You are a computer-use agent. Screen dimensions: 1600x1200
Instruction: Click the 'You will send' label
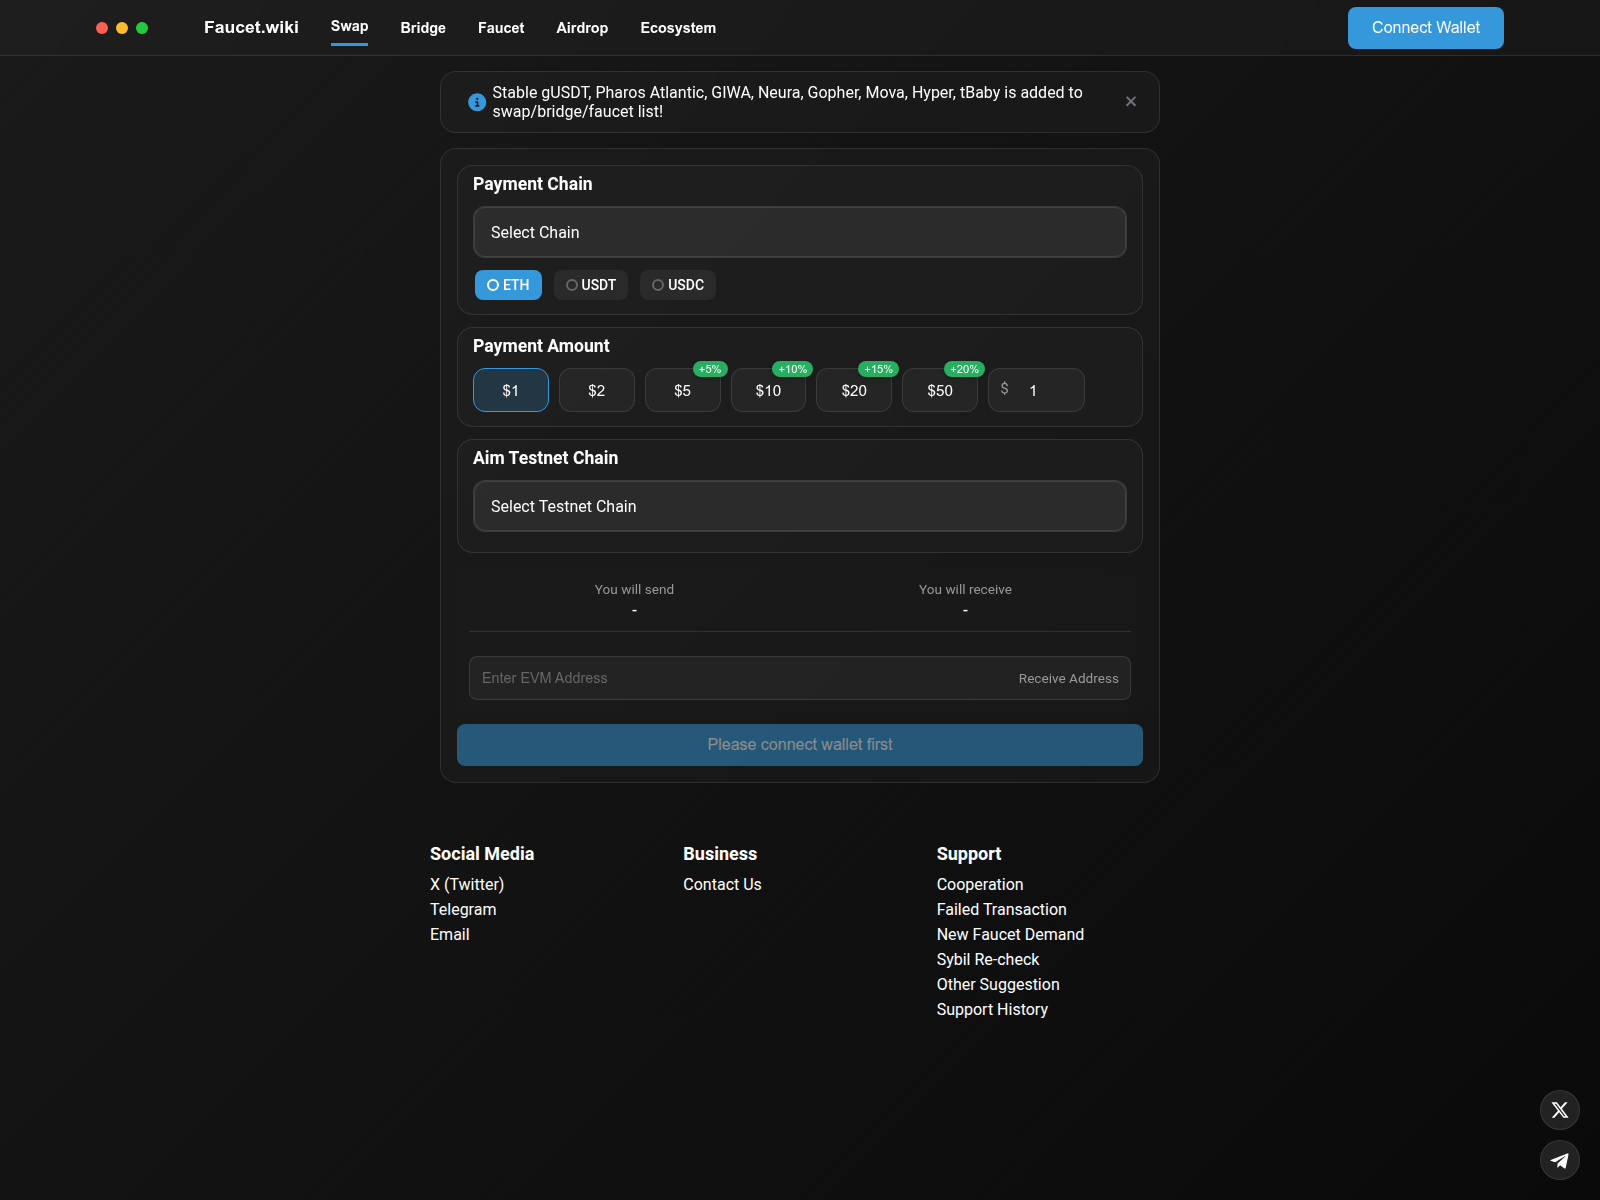[x=634, y=590]
